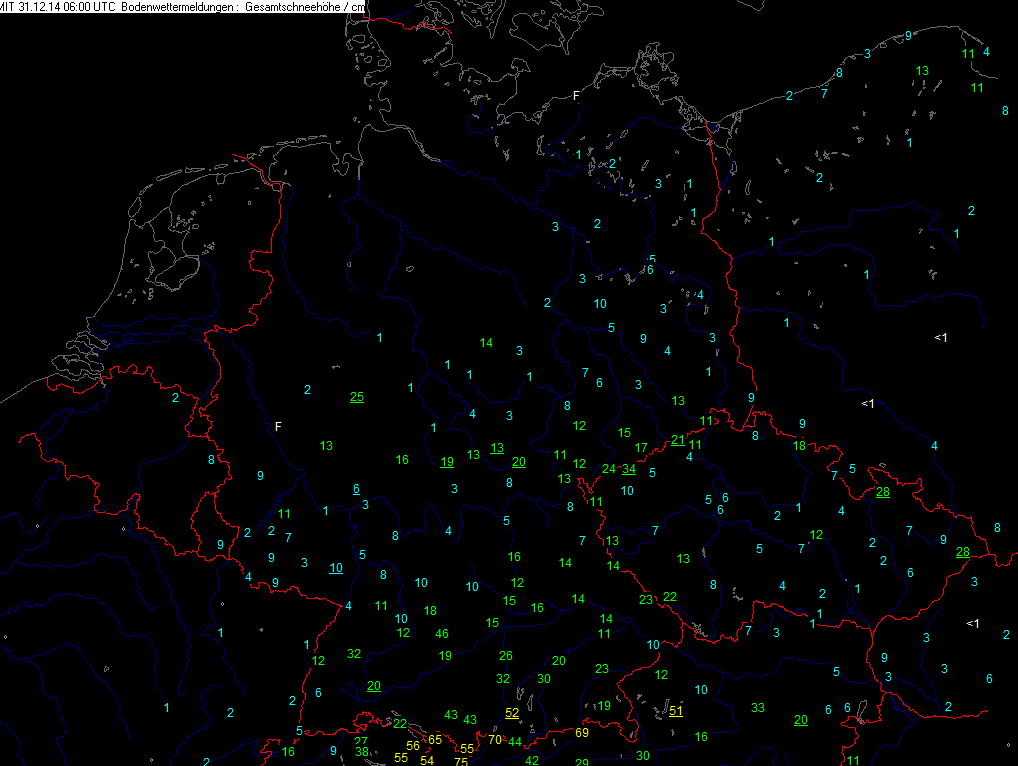Pick the yellow 65 station value
Image resolution: width=1018 pixels, height=766 pixels.
point(435,739)
